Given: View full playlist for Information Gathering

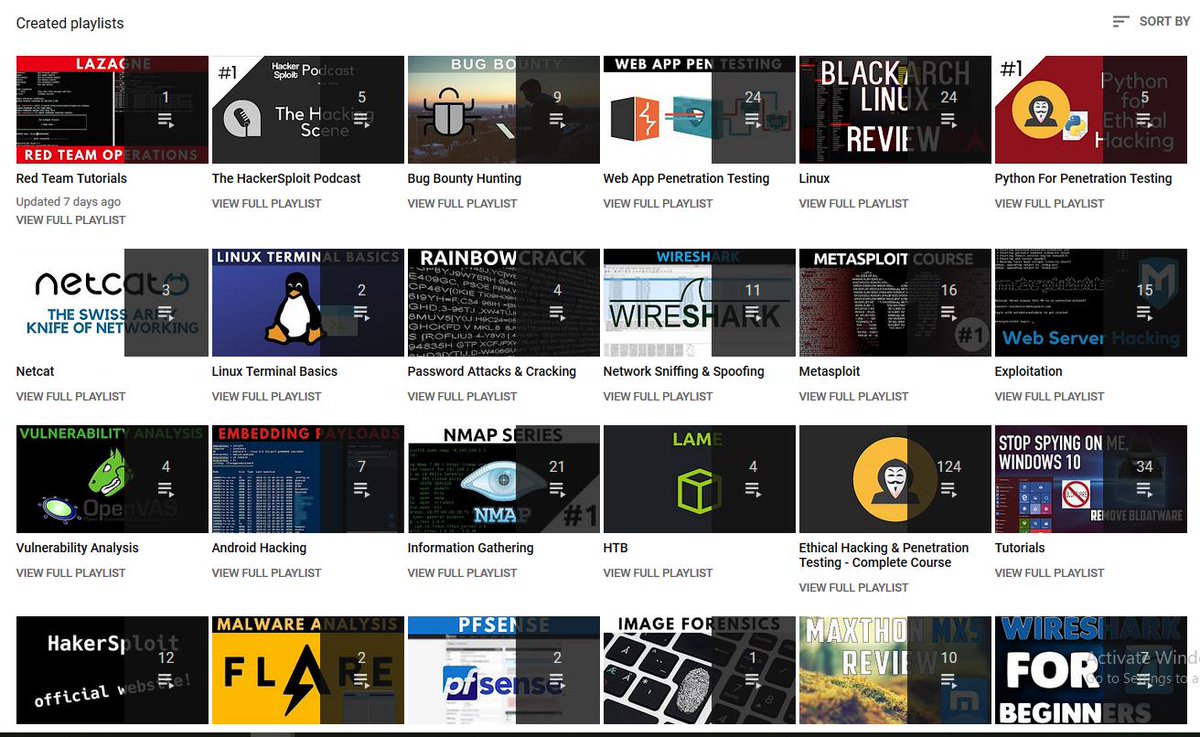Looking at the screenshot, I should pos(462,573).
